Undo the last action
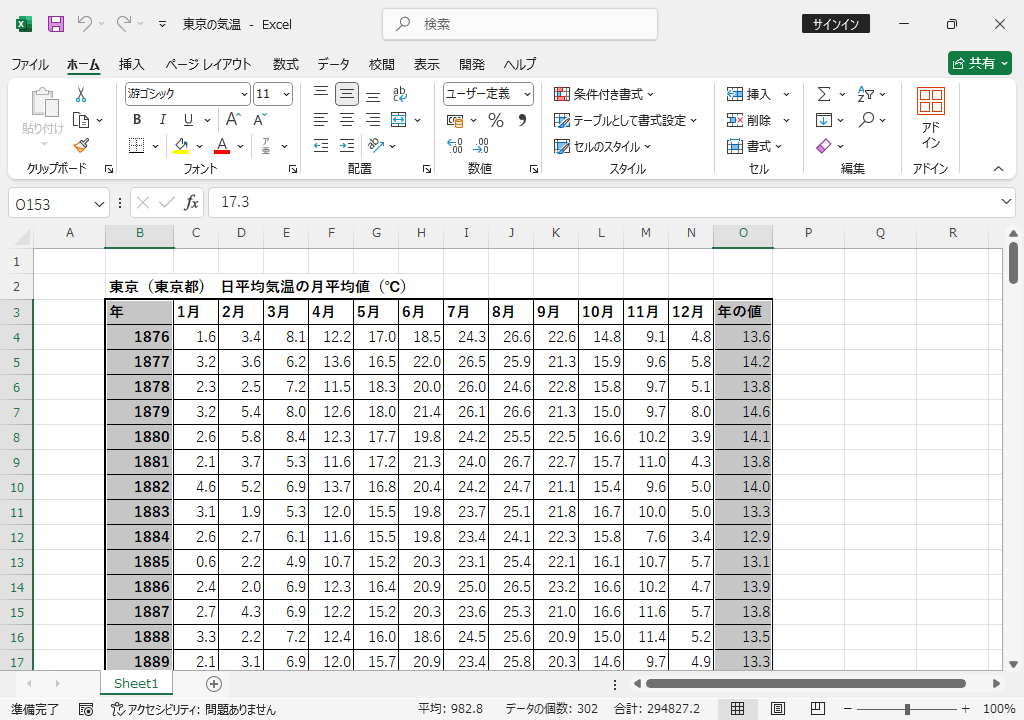 [x=84, y=24]
